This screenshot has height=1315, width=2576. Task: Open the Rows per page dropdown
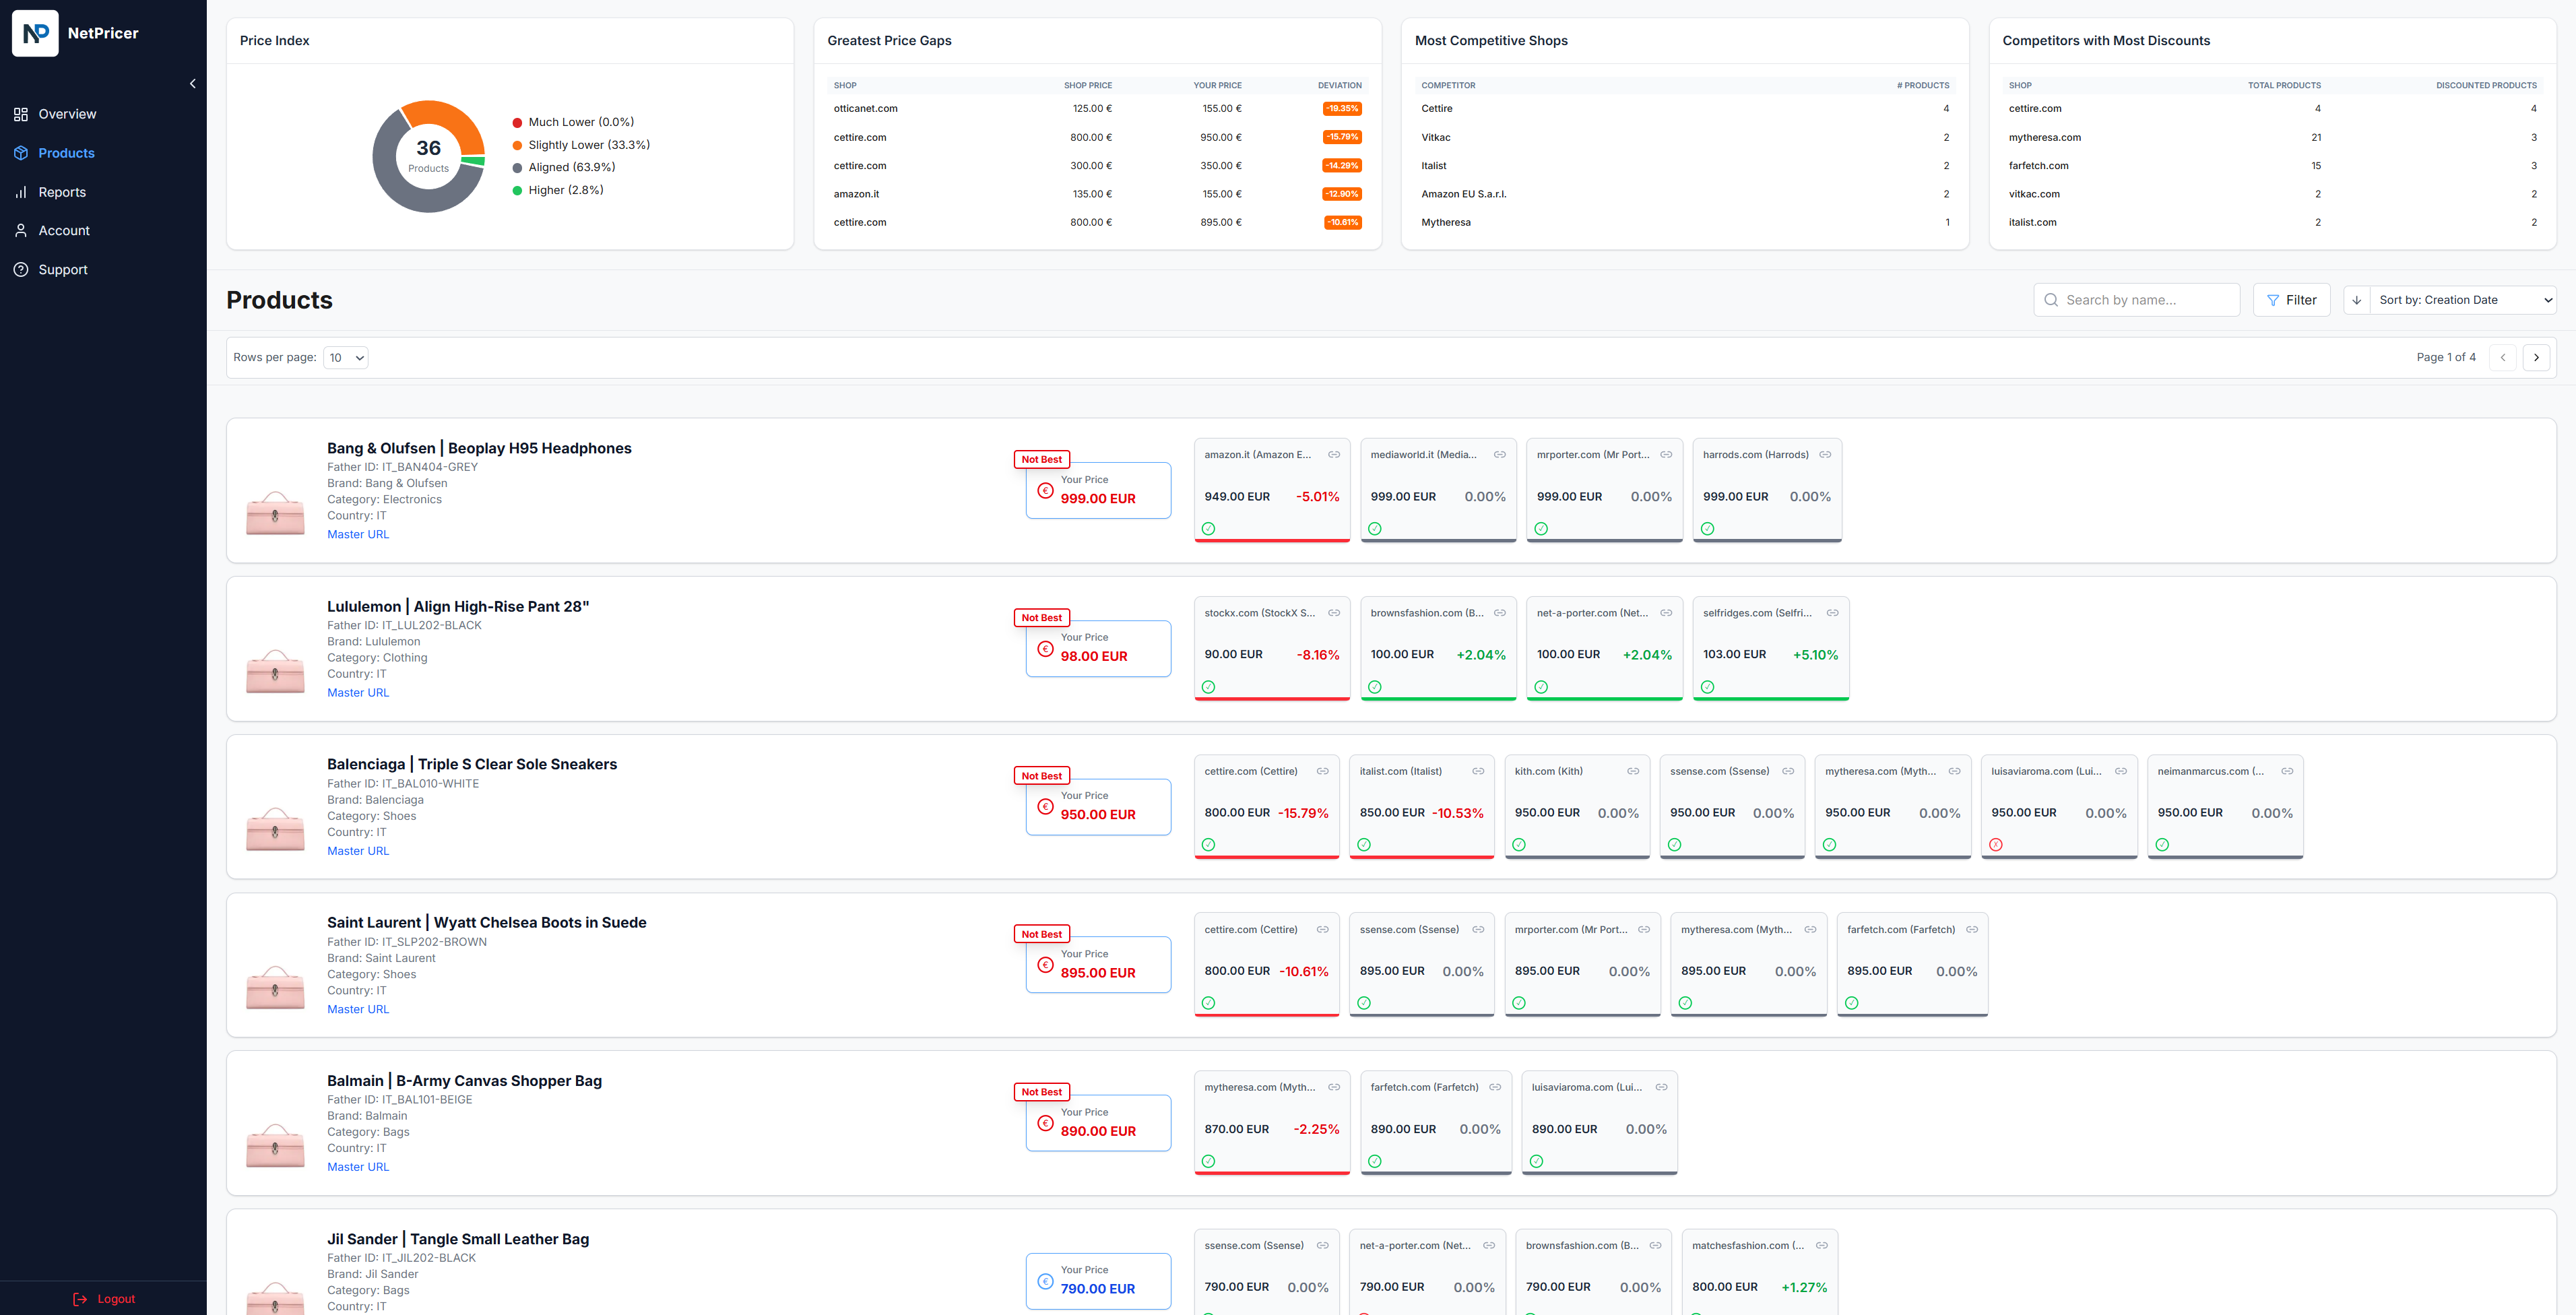coord(345,357)
